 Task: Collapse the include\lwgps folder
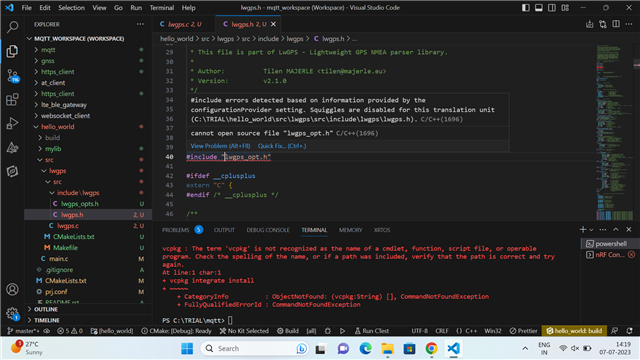[52, 193]
